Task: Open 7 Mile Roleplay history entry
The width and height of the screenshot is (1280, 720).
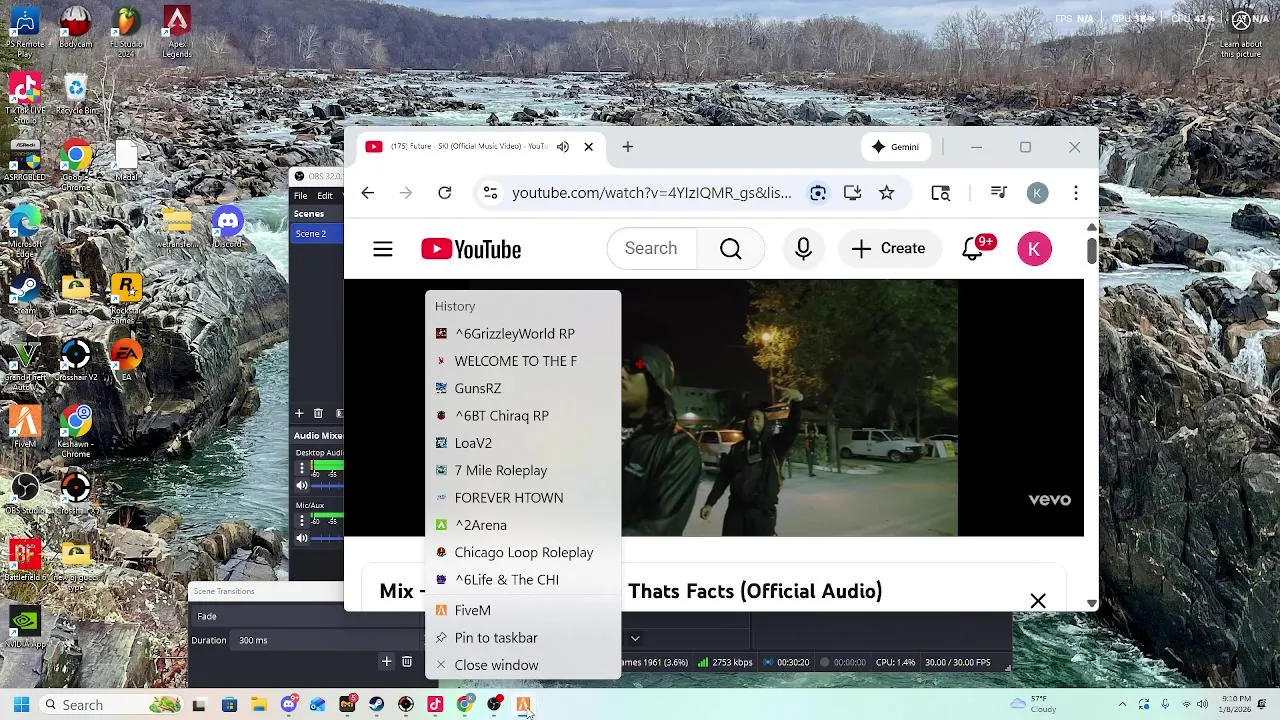Action: pyautogui.click(x=522, y=470)
